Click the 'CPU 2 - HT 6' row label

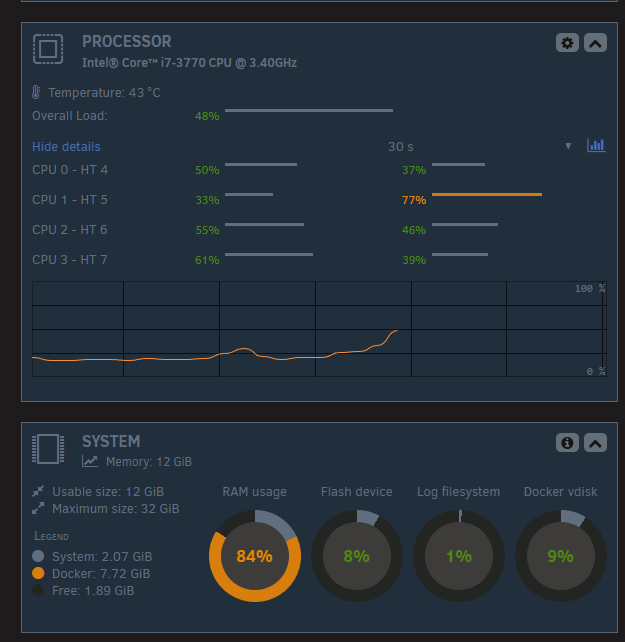click(70, 230)
